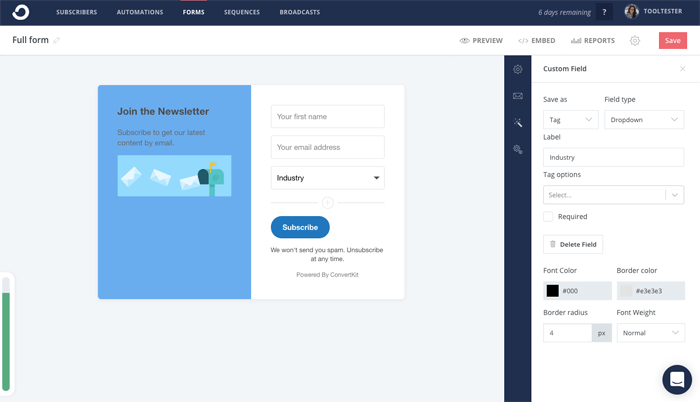Click the Delete Field button

[573, 244]
